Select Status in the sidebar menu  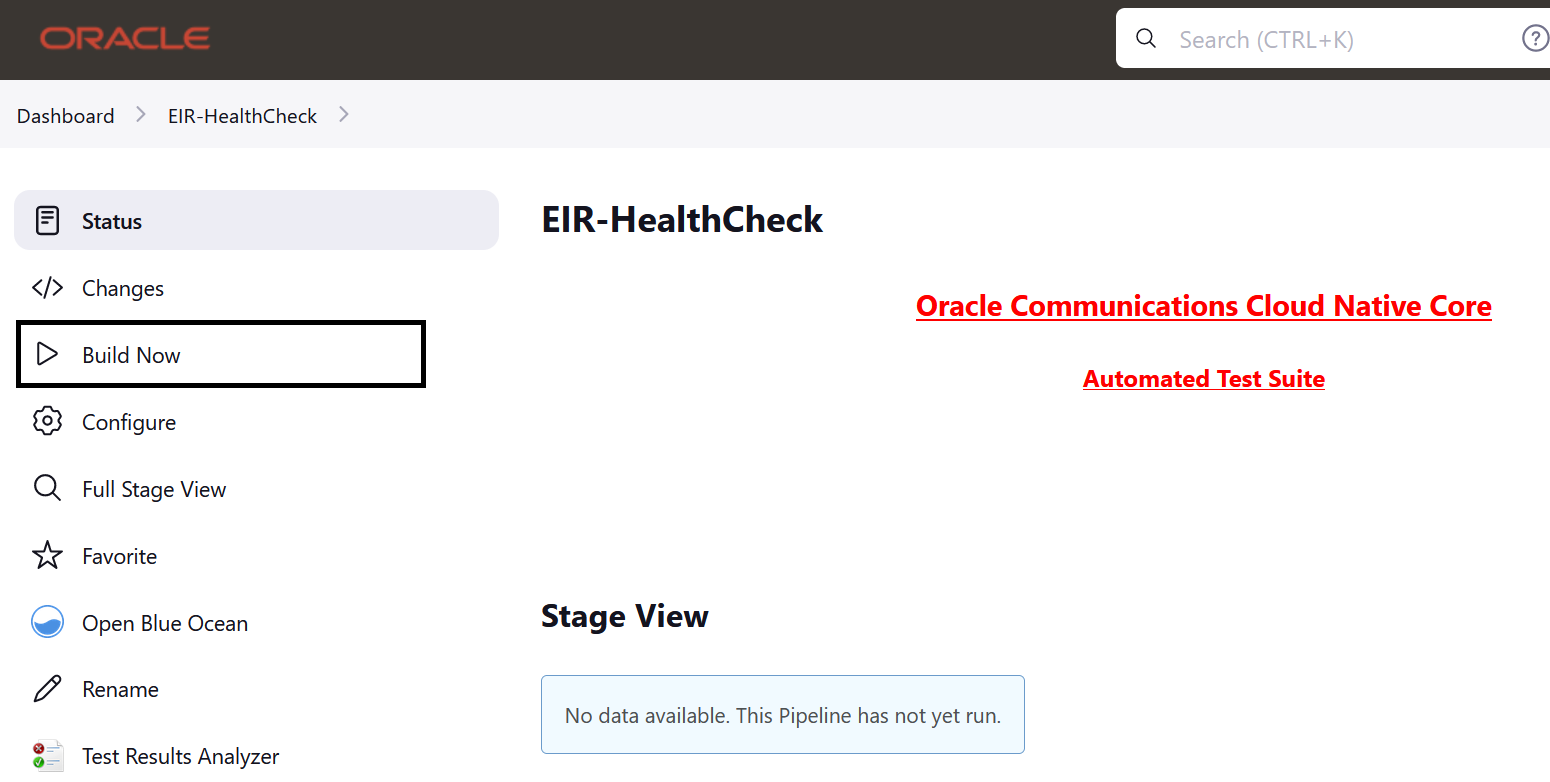111,220
